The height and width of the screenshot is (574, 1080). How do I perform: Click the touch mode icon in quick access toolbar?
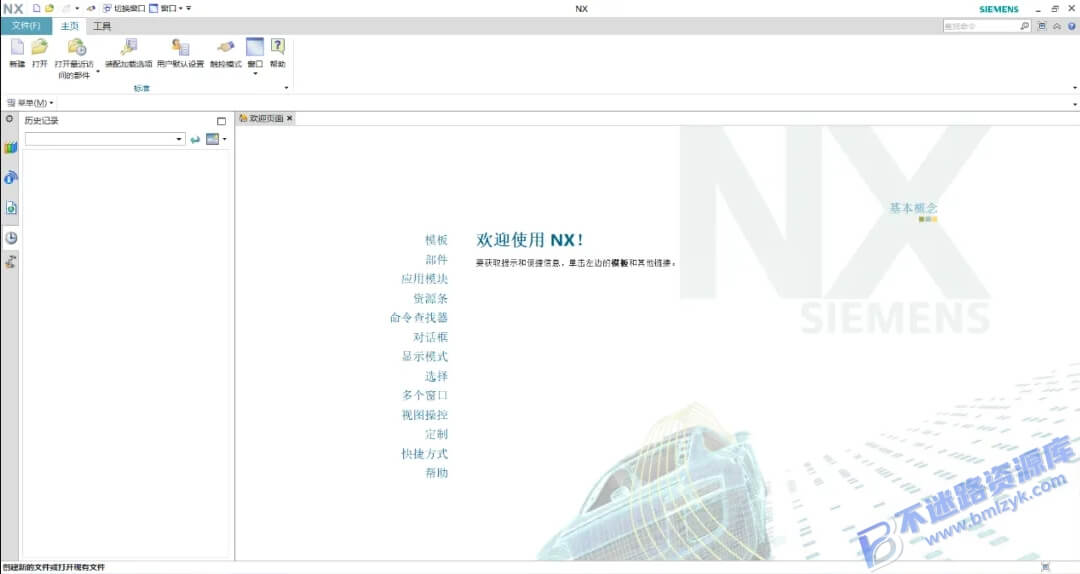[91, 8]
